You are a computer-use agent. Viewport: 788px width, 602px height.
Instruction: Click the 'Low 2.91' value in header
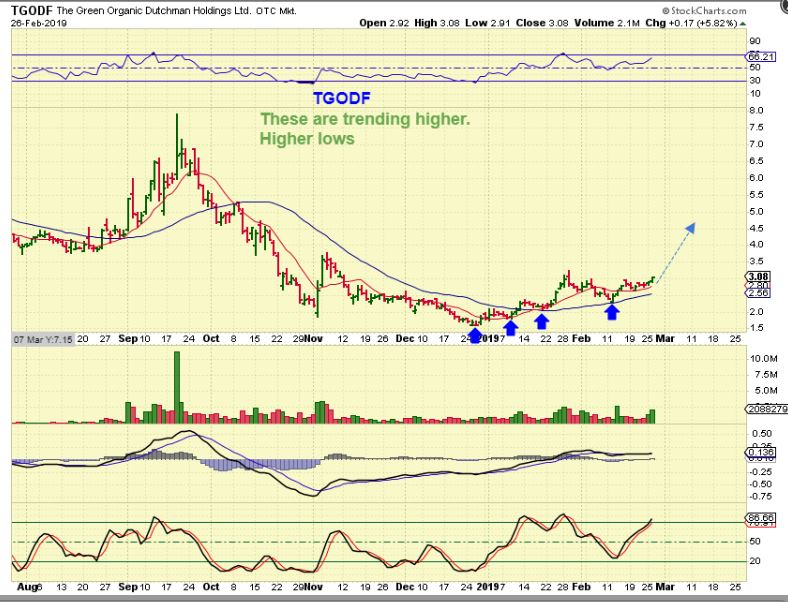(487, 23)
